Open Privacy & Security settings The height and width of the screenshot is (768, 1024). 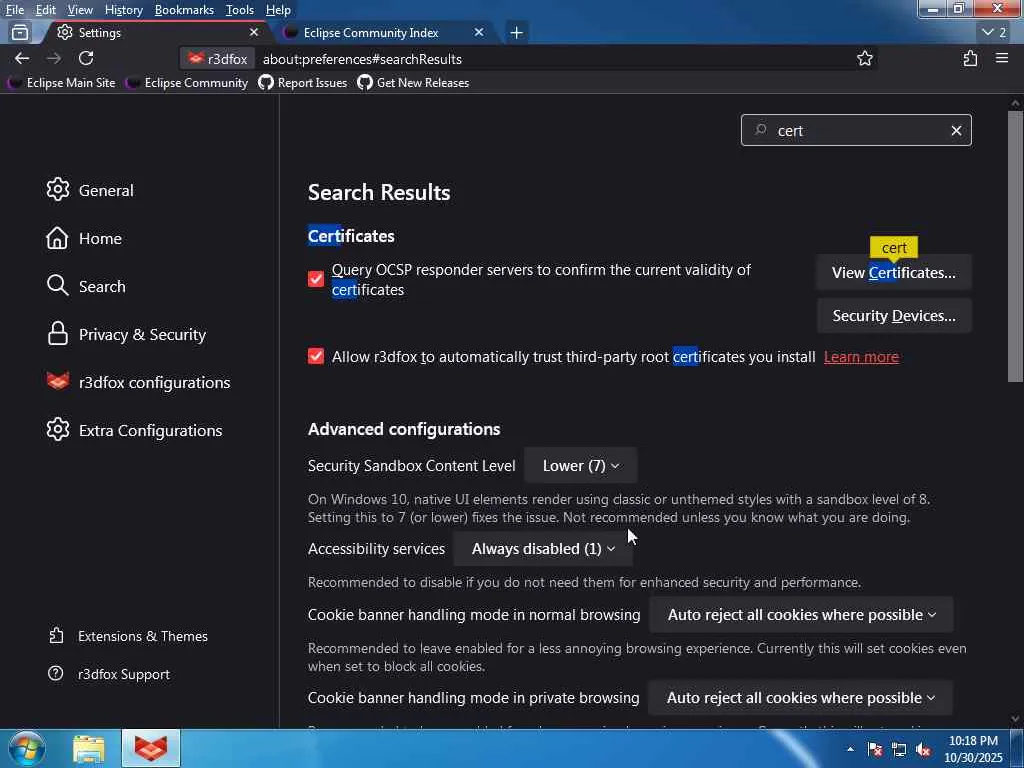(x=127, y=334)
